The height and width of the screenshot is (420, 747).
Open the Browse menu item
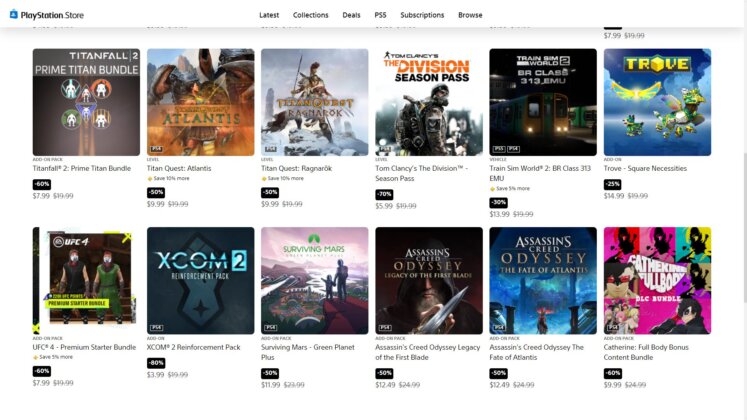470,15
